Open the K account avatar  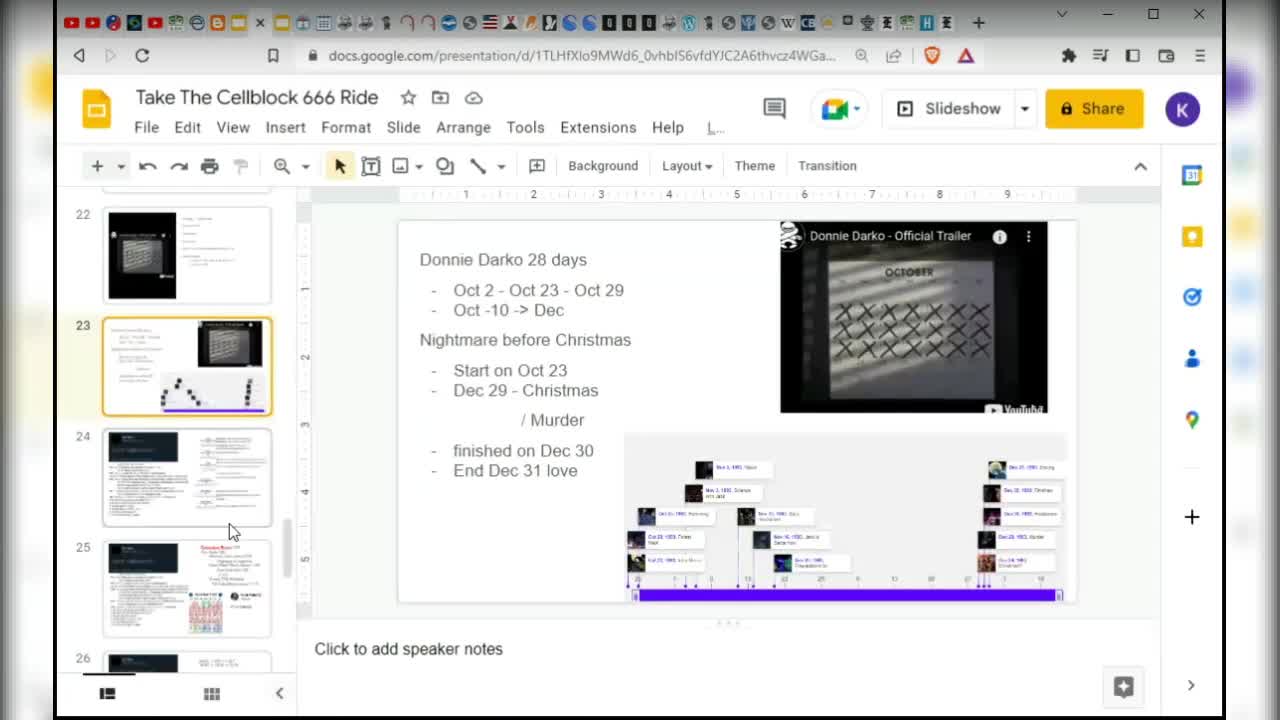tap(1183, 109)
